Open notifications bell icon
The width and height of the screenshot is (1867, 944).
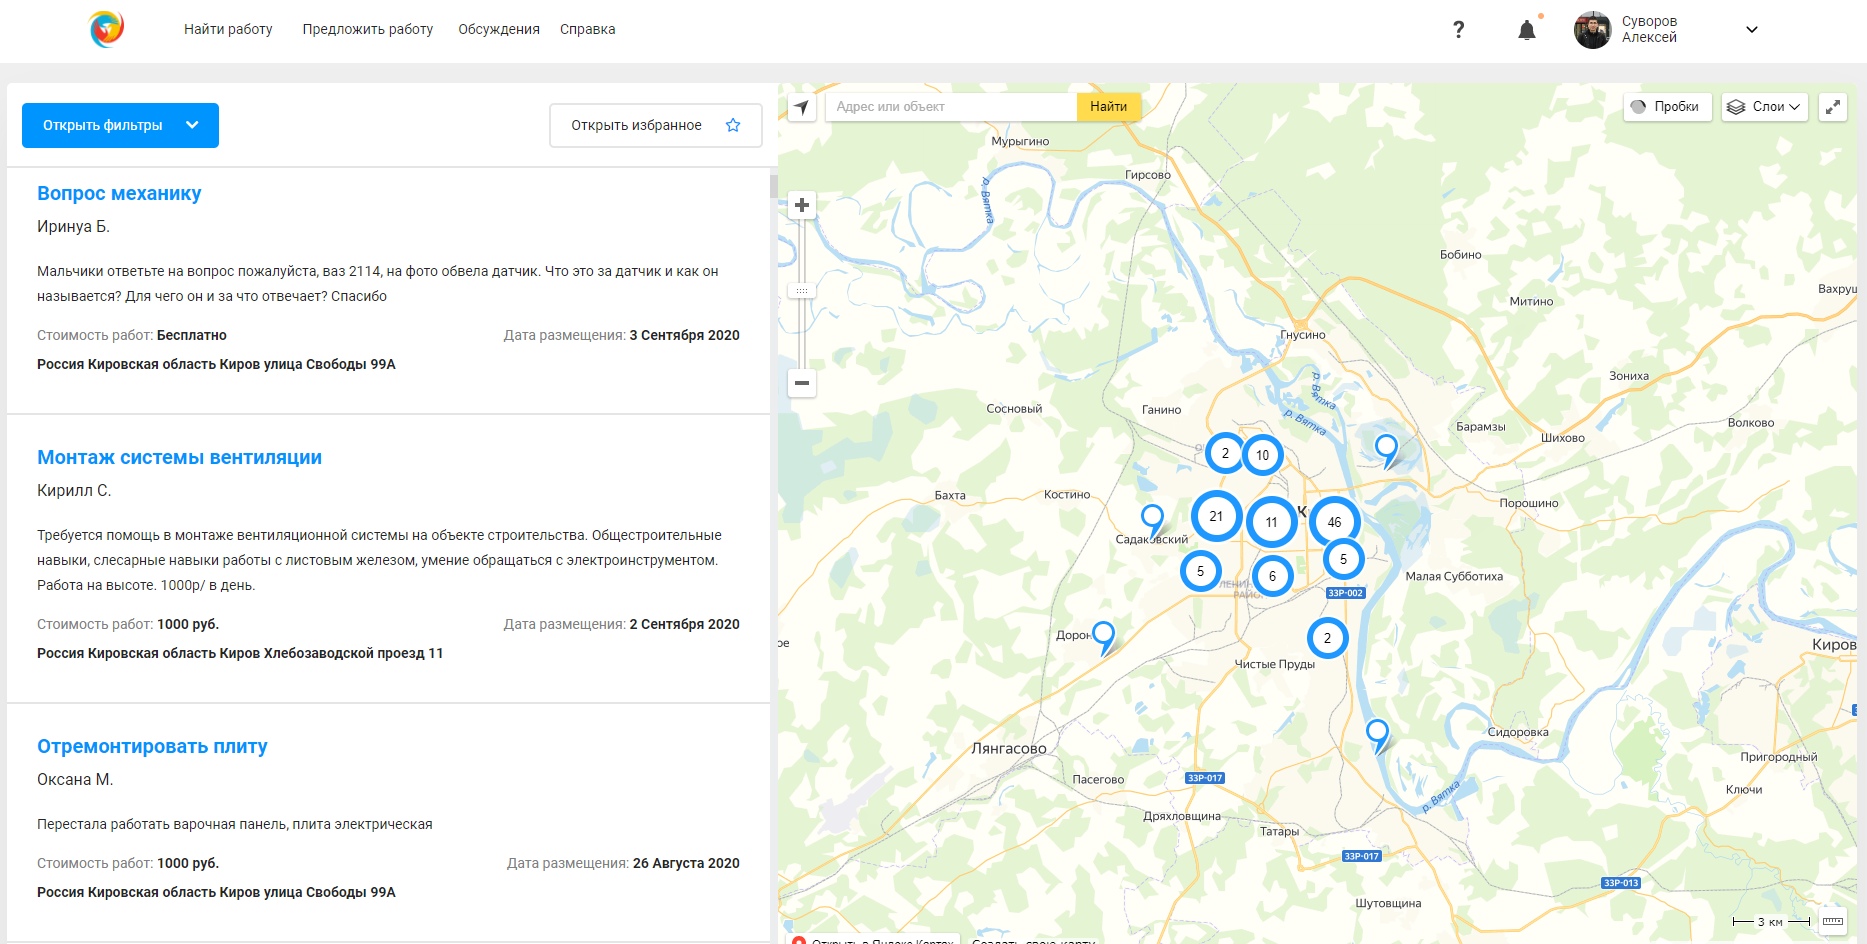(1526, 30)
